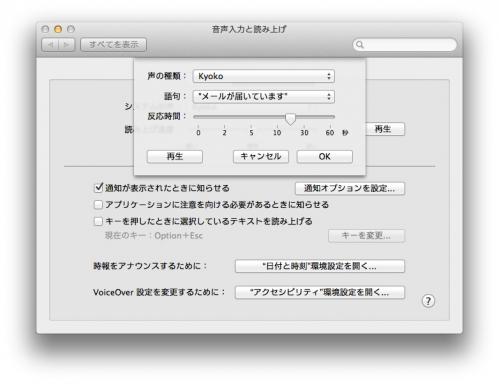Click the 60 tick label on slider
The height and width of the screenshot is (384, 499).
[330, 133]
